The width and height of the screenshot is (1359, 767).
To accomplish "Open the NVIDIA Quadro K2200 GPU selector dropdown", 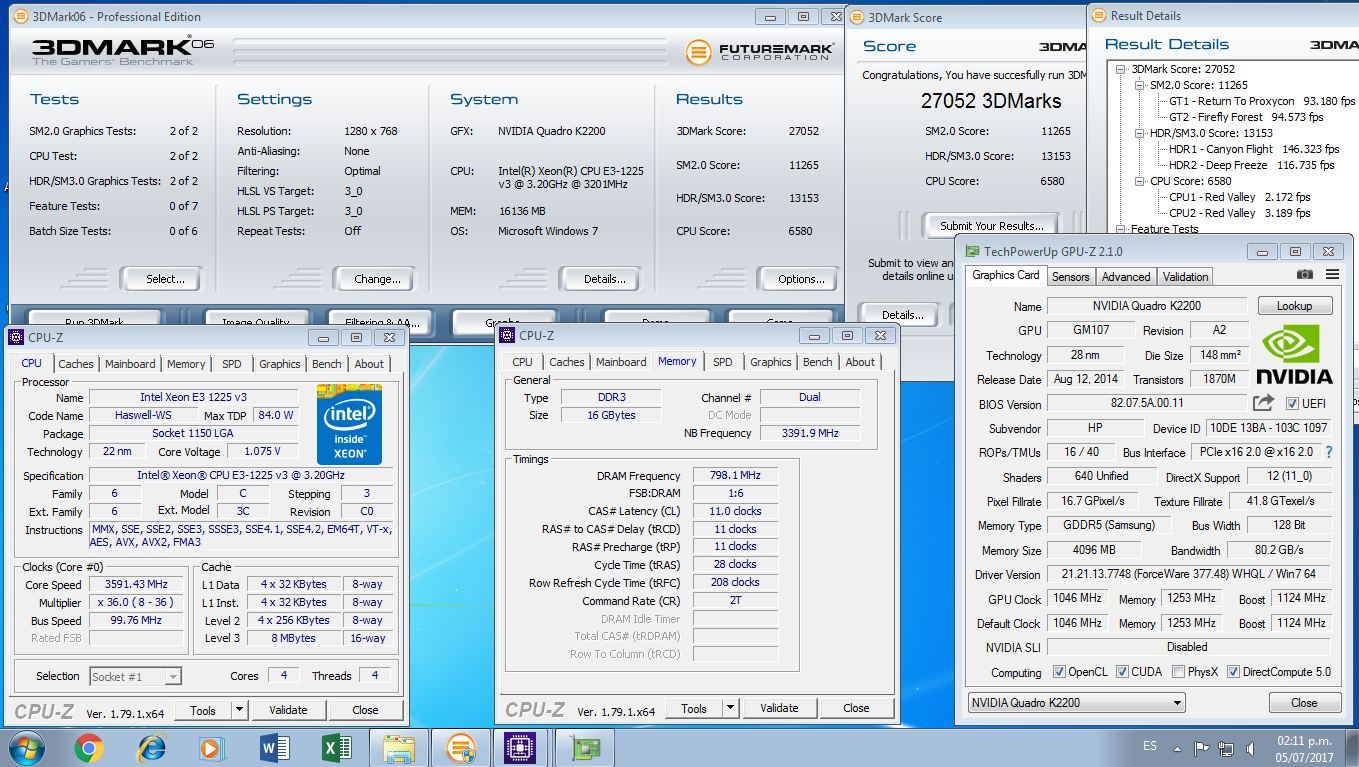I will pos(1076,702).
